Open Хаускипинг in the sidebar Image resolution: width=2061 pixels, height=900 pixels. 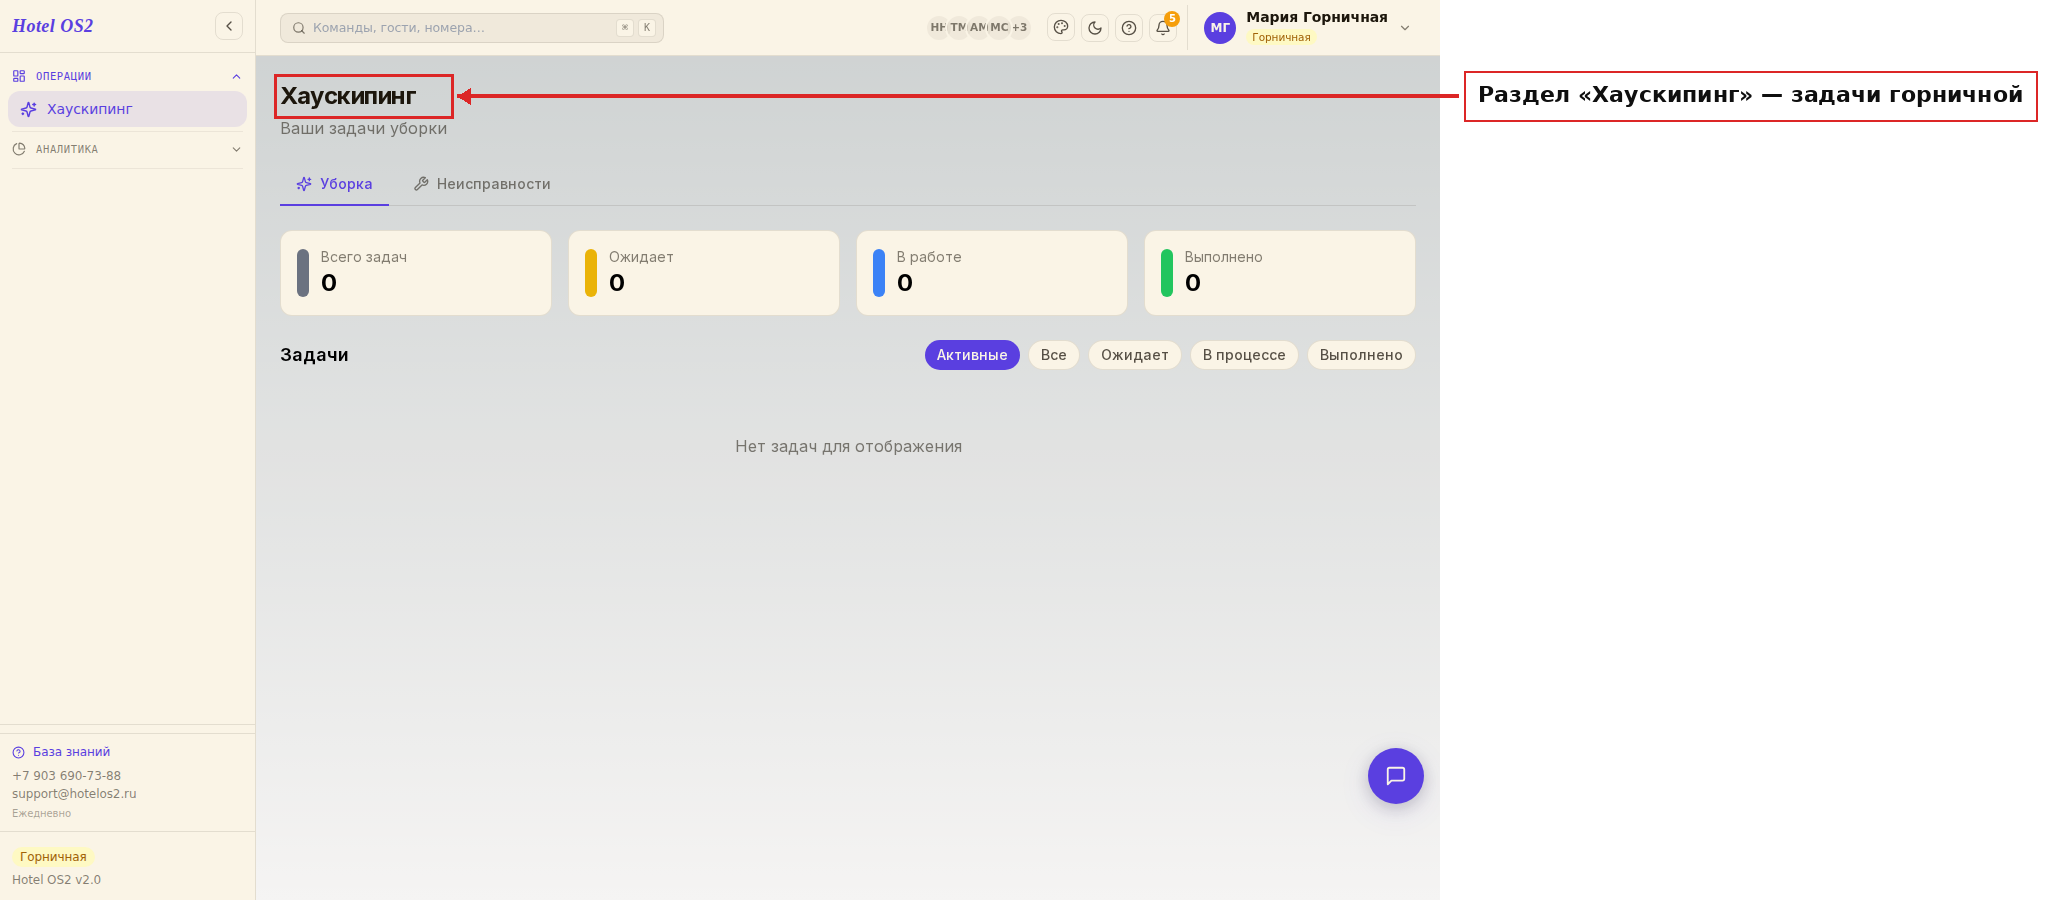point(127,109)
